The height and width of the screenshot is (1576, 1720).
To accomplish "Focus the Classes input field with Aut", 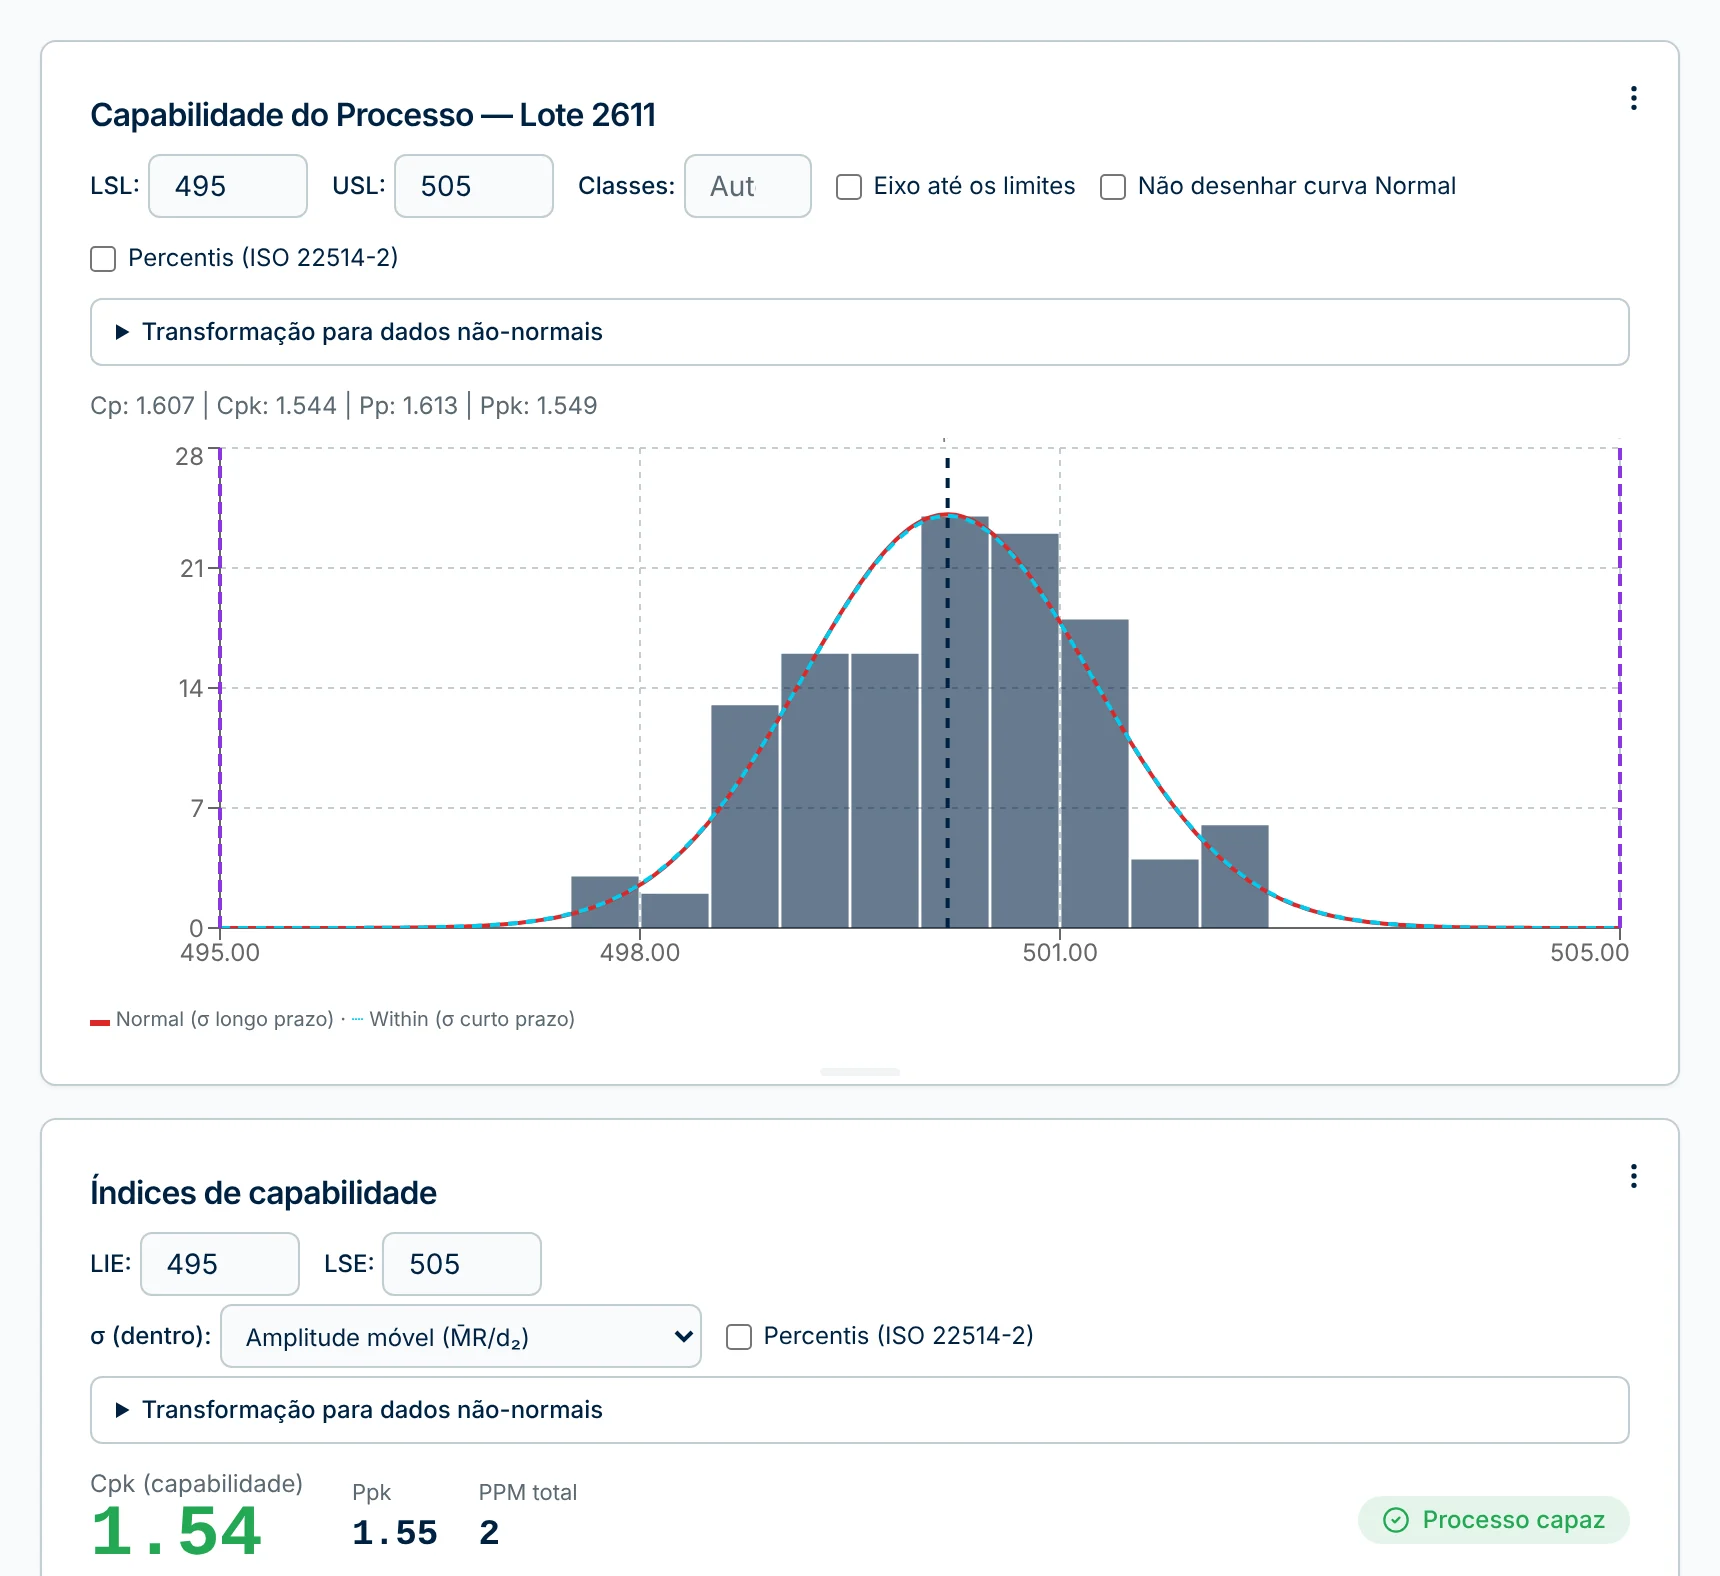I will [748, 186].
